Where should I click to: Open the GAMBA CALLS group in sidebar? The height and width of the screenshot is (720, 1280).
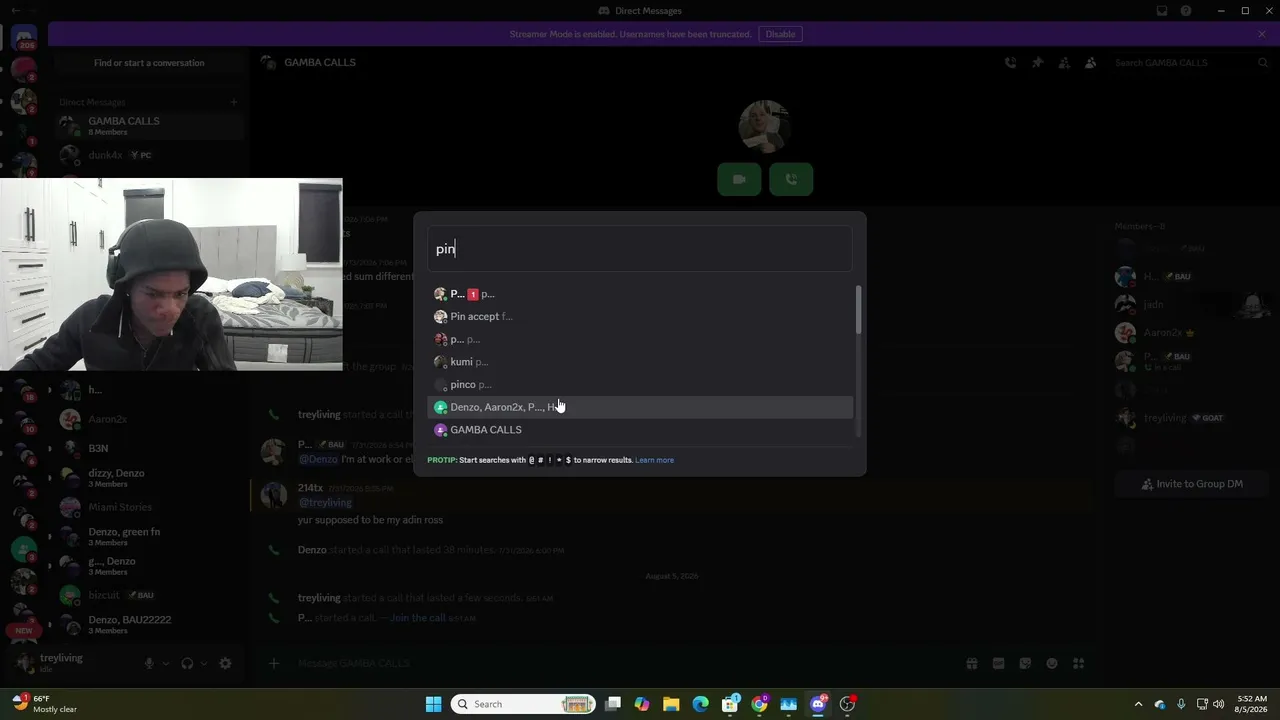click(x=149, y=126)
